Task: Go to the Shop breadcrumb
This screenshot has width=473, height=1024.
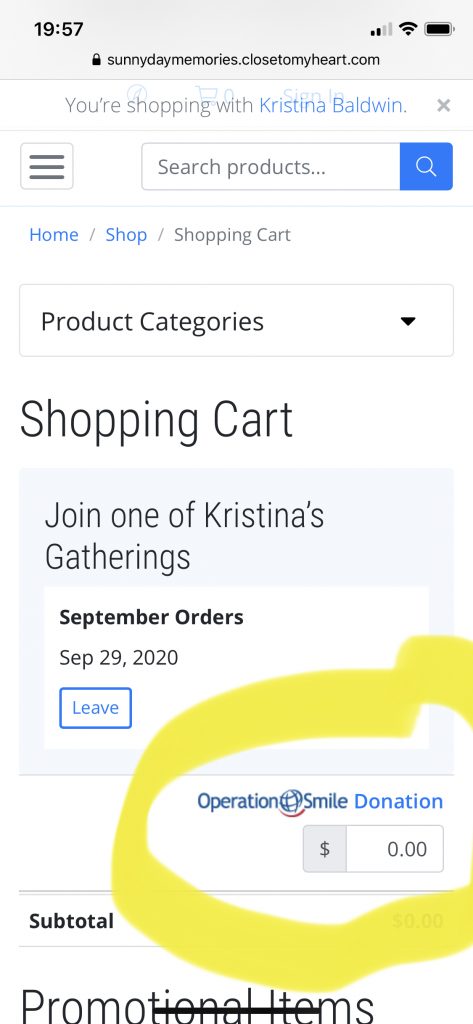Action: coord(126,235)
